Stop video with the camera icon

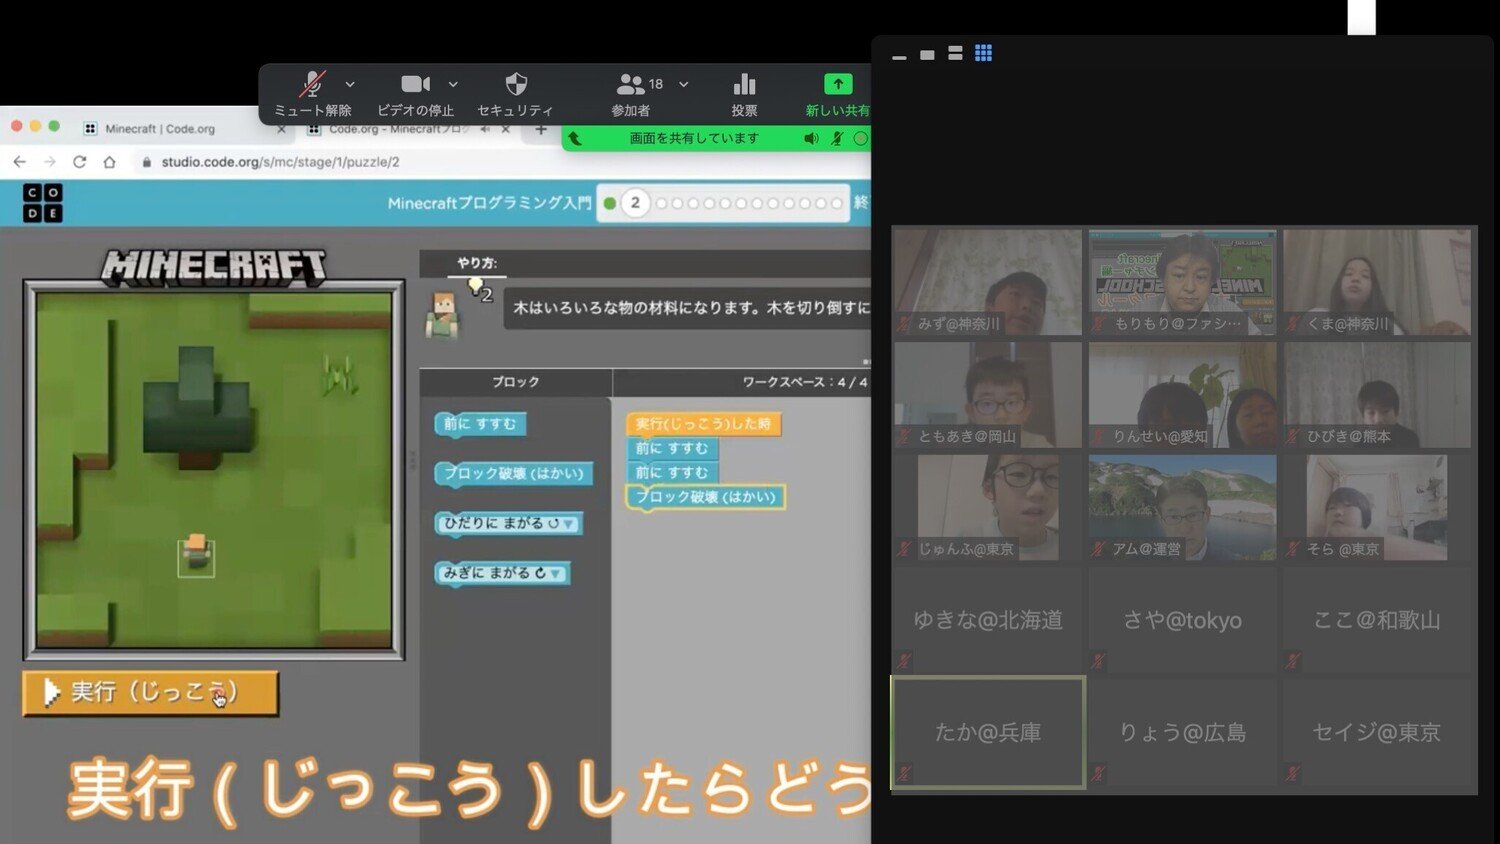[415, 85]
